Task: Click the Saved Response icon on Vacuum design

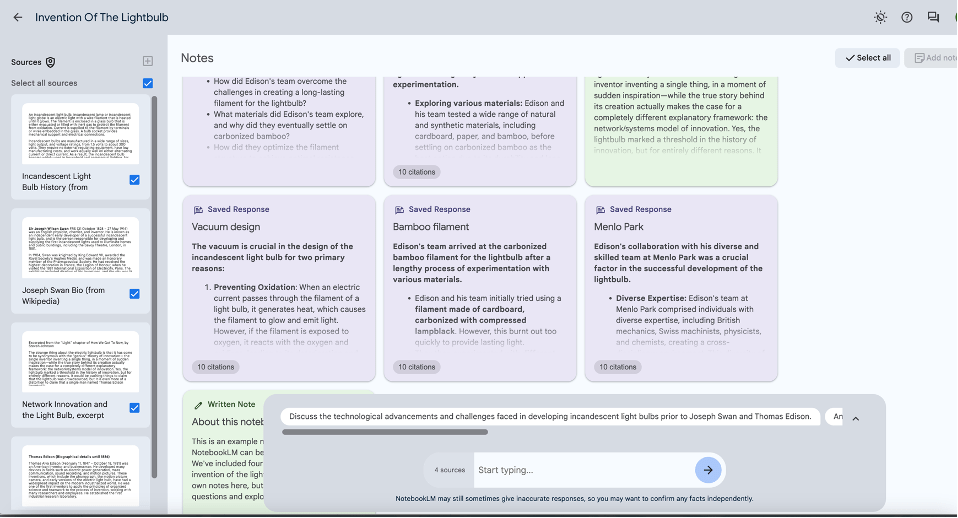Action: tap(198, 210)
